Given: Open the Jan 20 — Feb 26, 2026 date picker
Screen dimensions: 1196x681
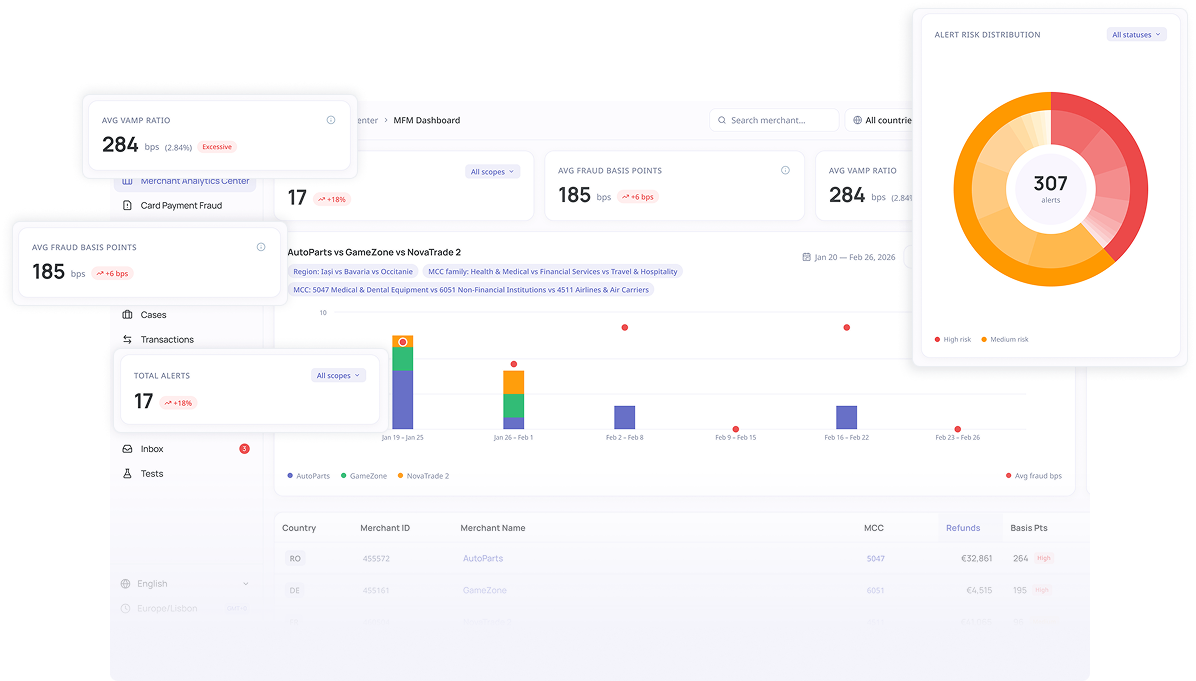Looking at the screenshot, I should 849,257.
